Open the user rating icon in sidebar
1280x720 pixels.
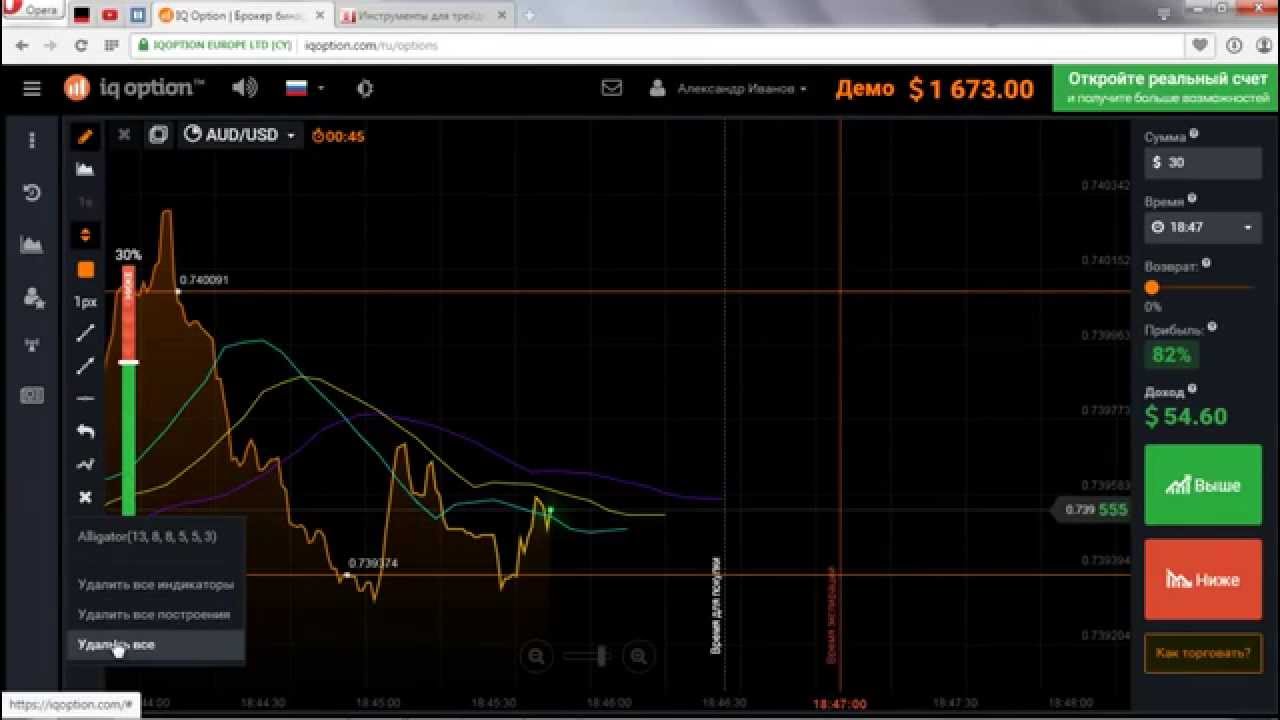tap(32, 297)
